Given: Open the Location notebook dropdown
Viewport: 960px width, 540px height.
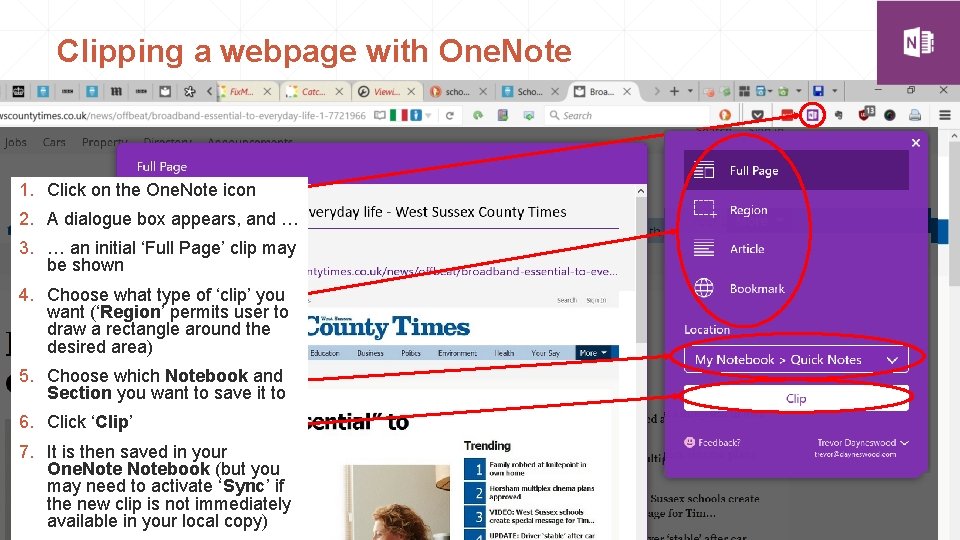Looking at the screenshot, I should click(x=796, y=359).
